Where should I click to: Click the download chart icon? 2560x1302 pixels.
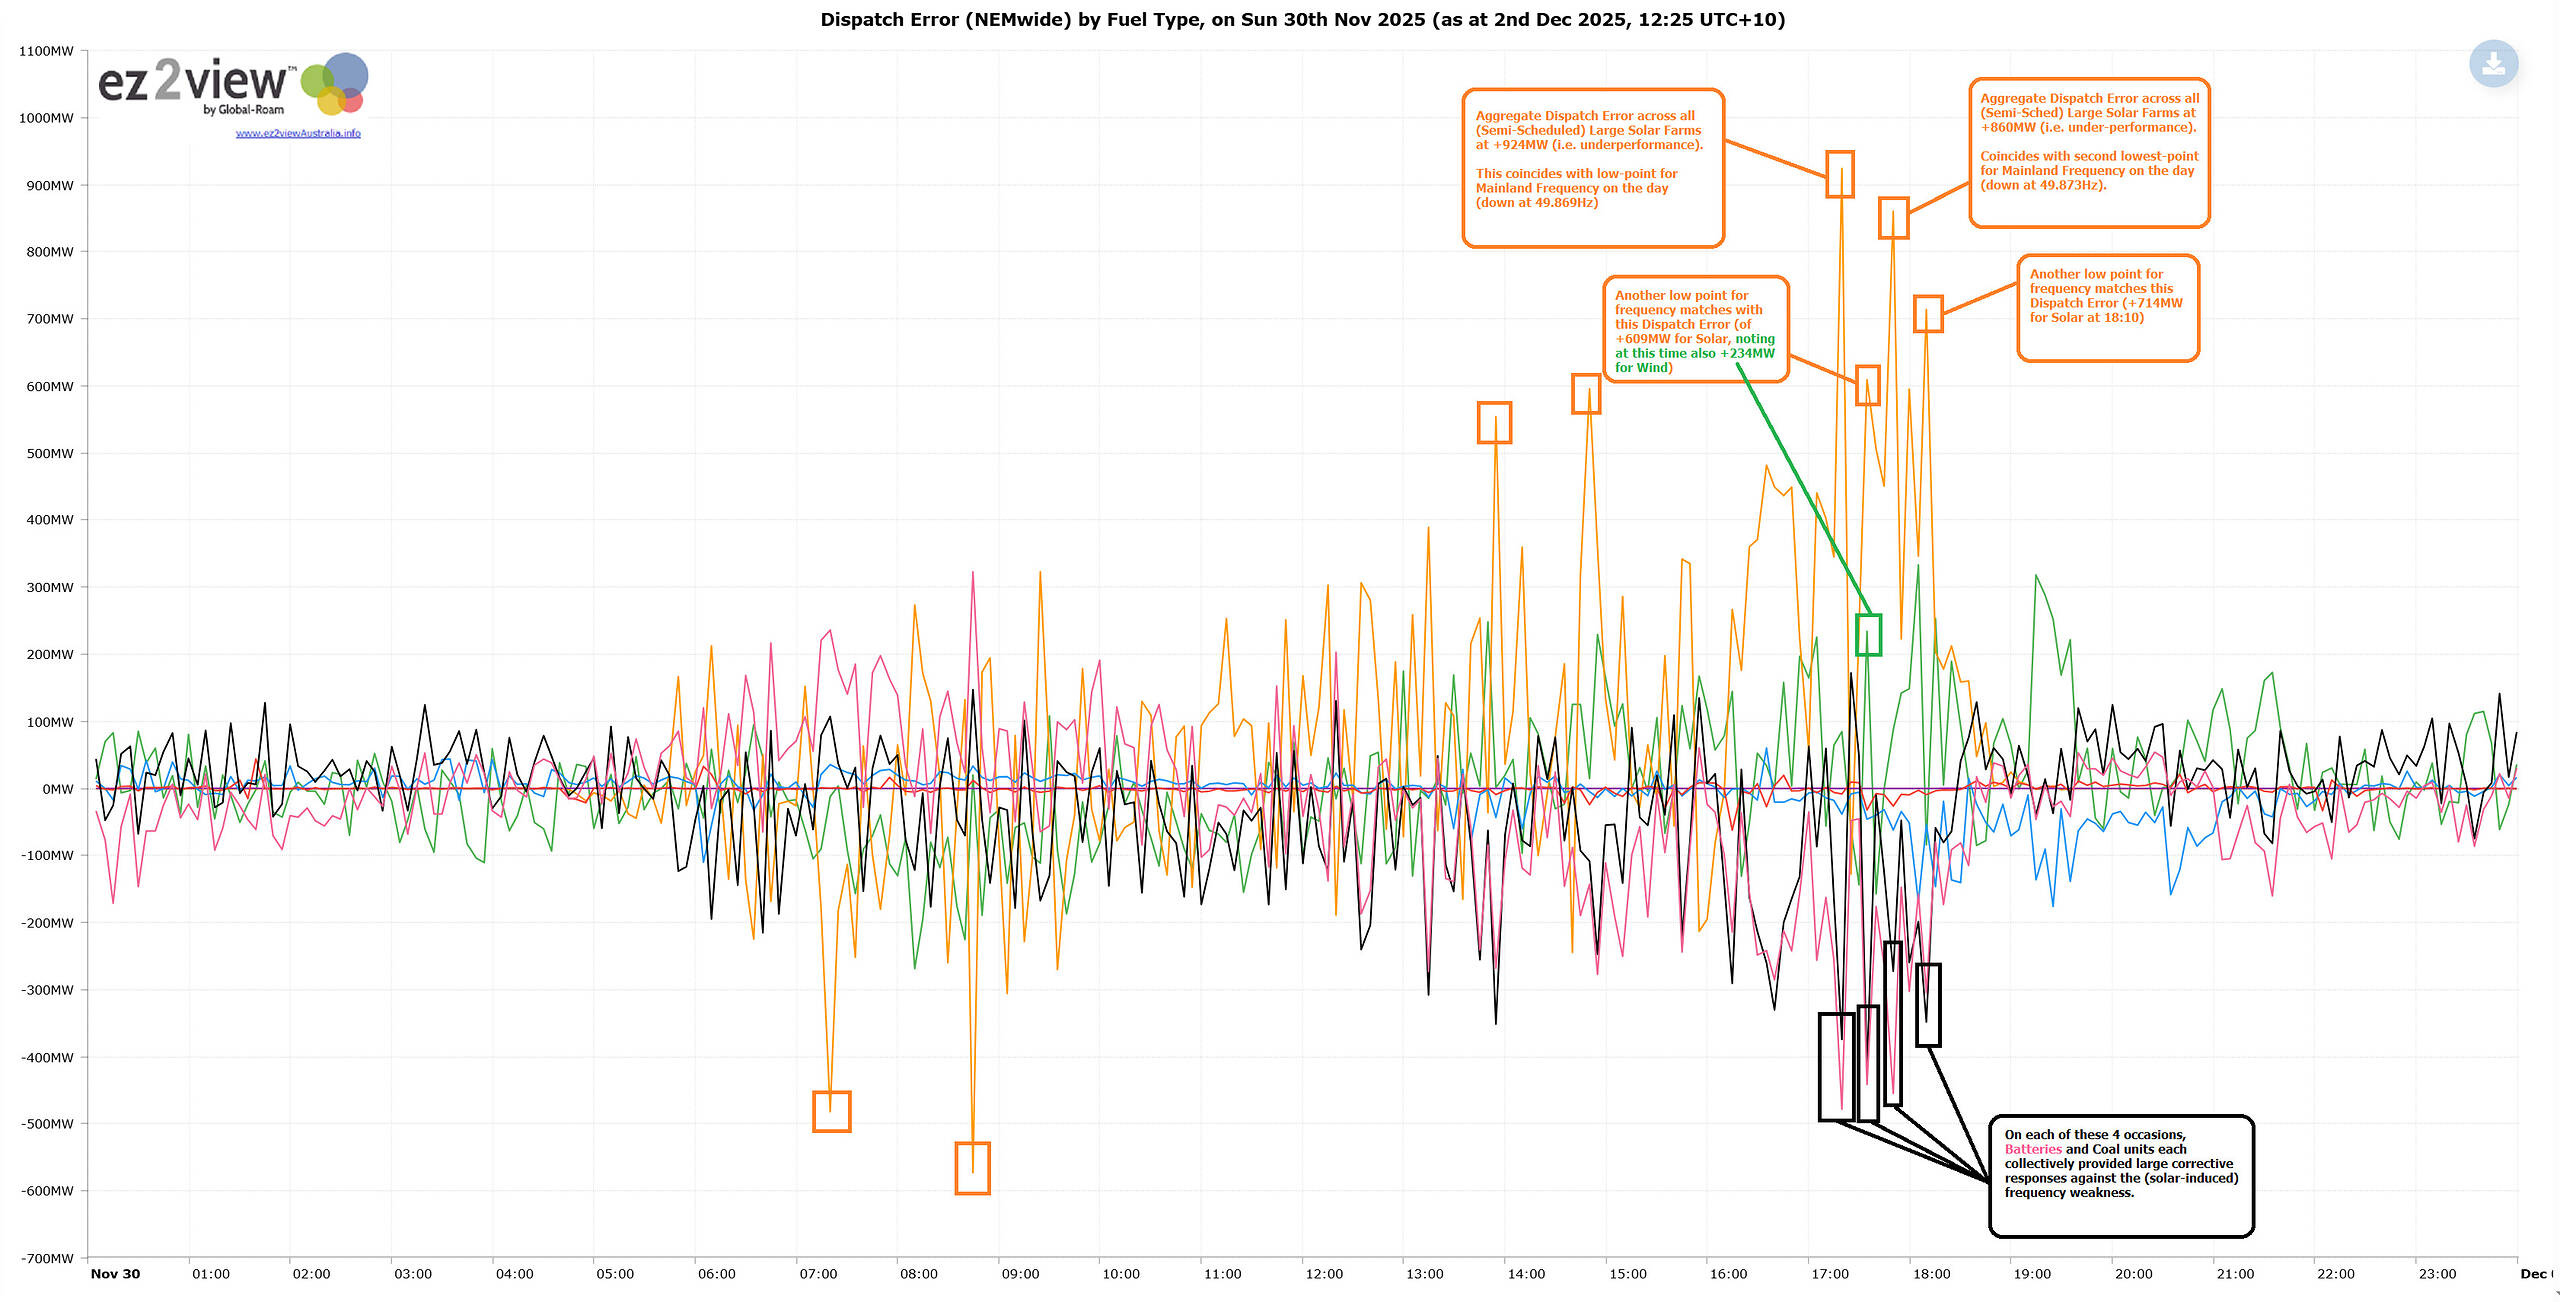pyautogui.click(x=2493, y=65)
